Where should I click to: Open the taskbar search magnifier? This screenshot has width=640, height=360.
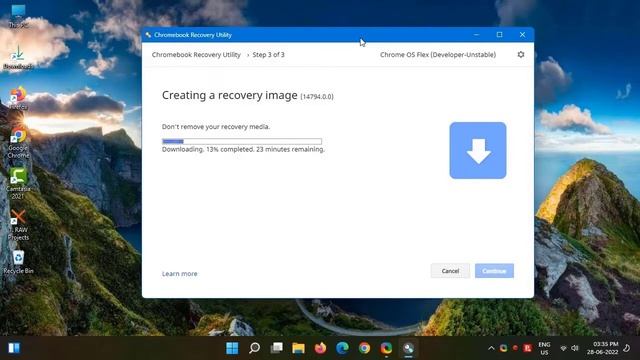pyautogui.click(x=254, y=348)
